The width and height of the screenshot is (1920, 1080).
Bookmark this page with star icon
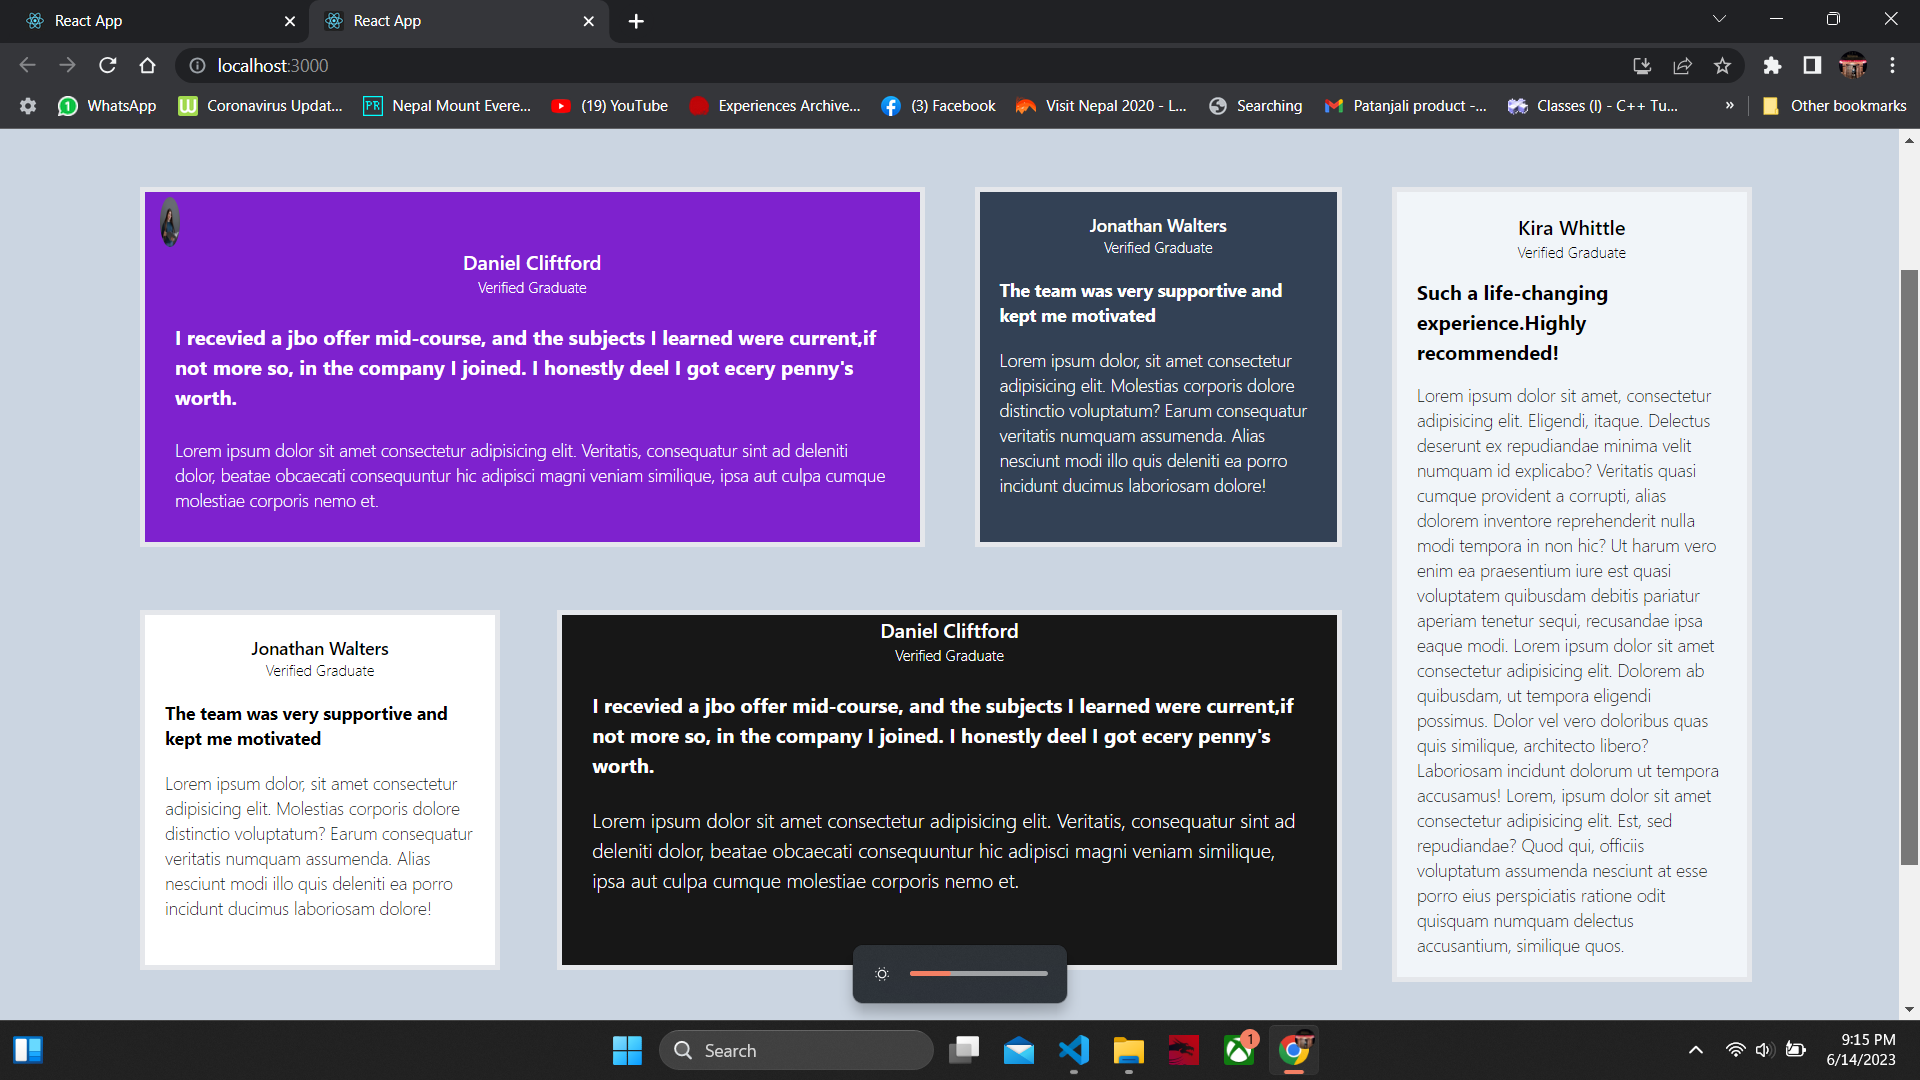pos(1722,65)
